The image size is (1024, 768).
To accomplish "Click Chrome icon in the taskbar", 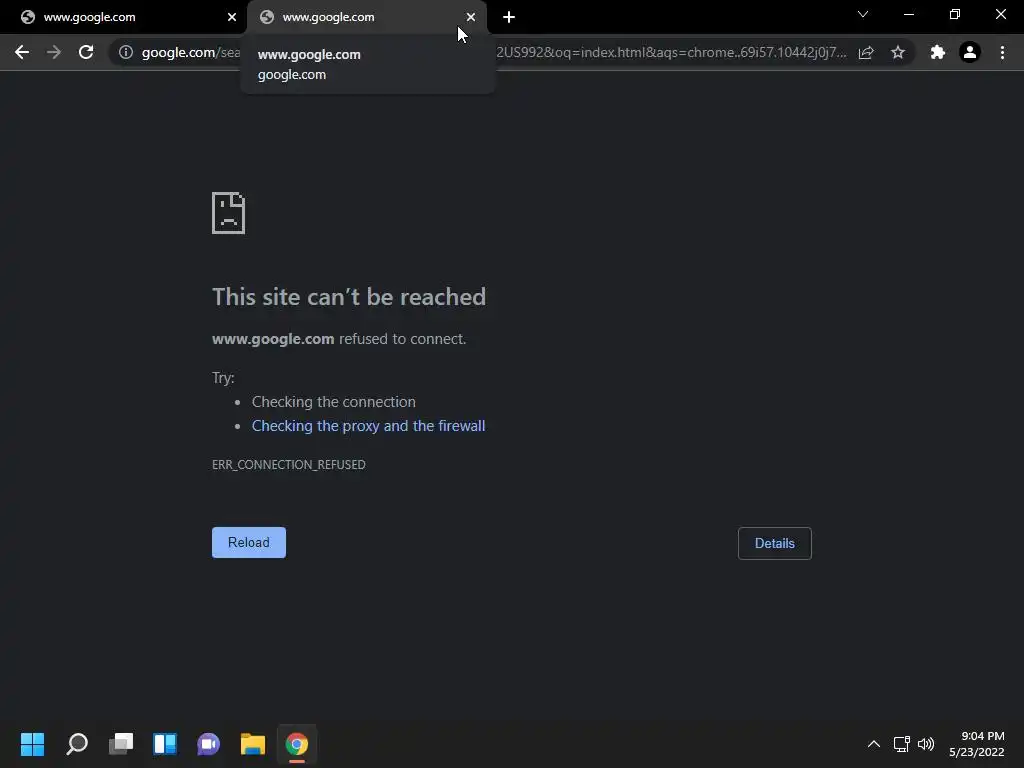I will pyautogui.click(x=297, y=744).
